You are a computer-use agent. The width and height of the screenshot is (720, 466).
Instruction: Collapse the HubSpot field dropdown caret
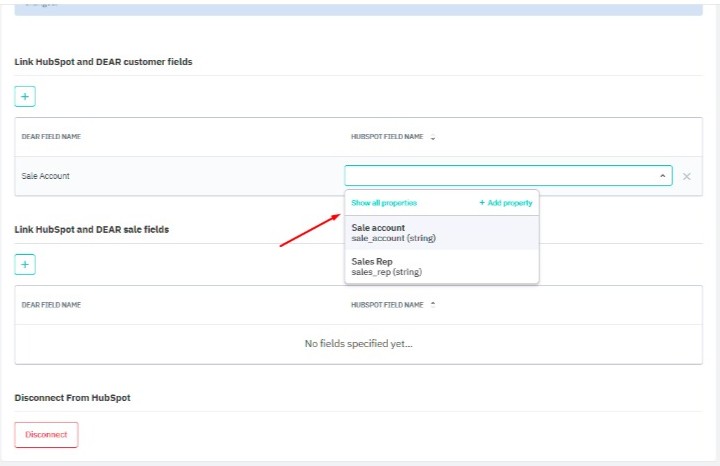click(x=662, y=176)
